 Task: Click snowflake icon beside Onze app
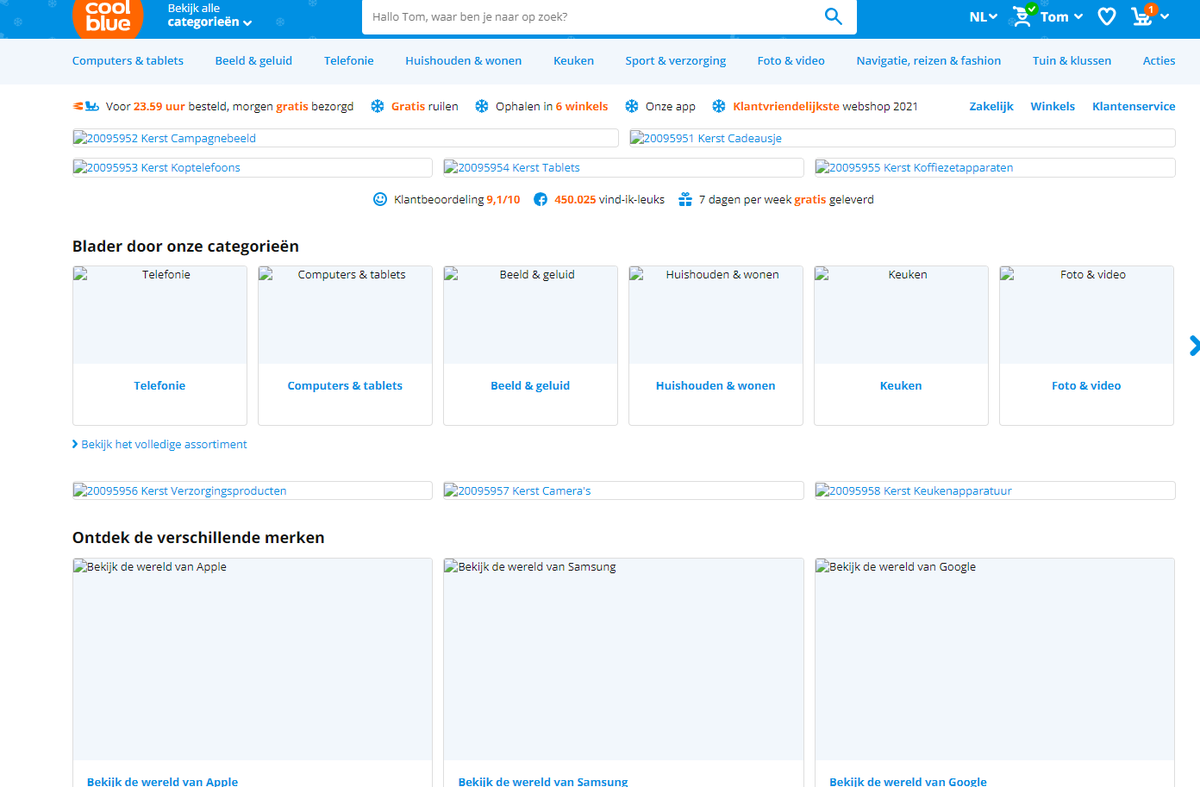coord(632,106)
